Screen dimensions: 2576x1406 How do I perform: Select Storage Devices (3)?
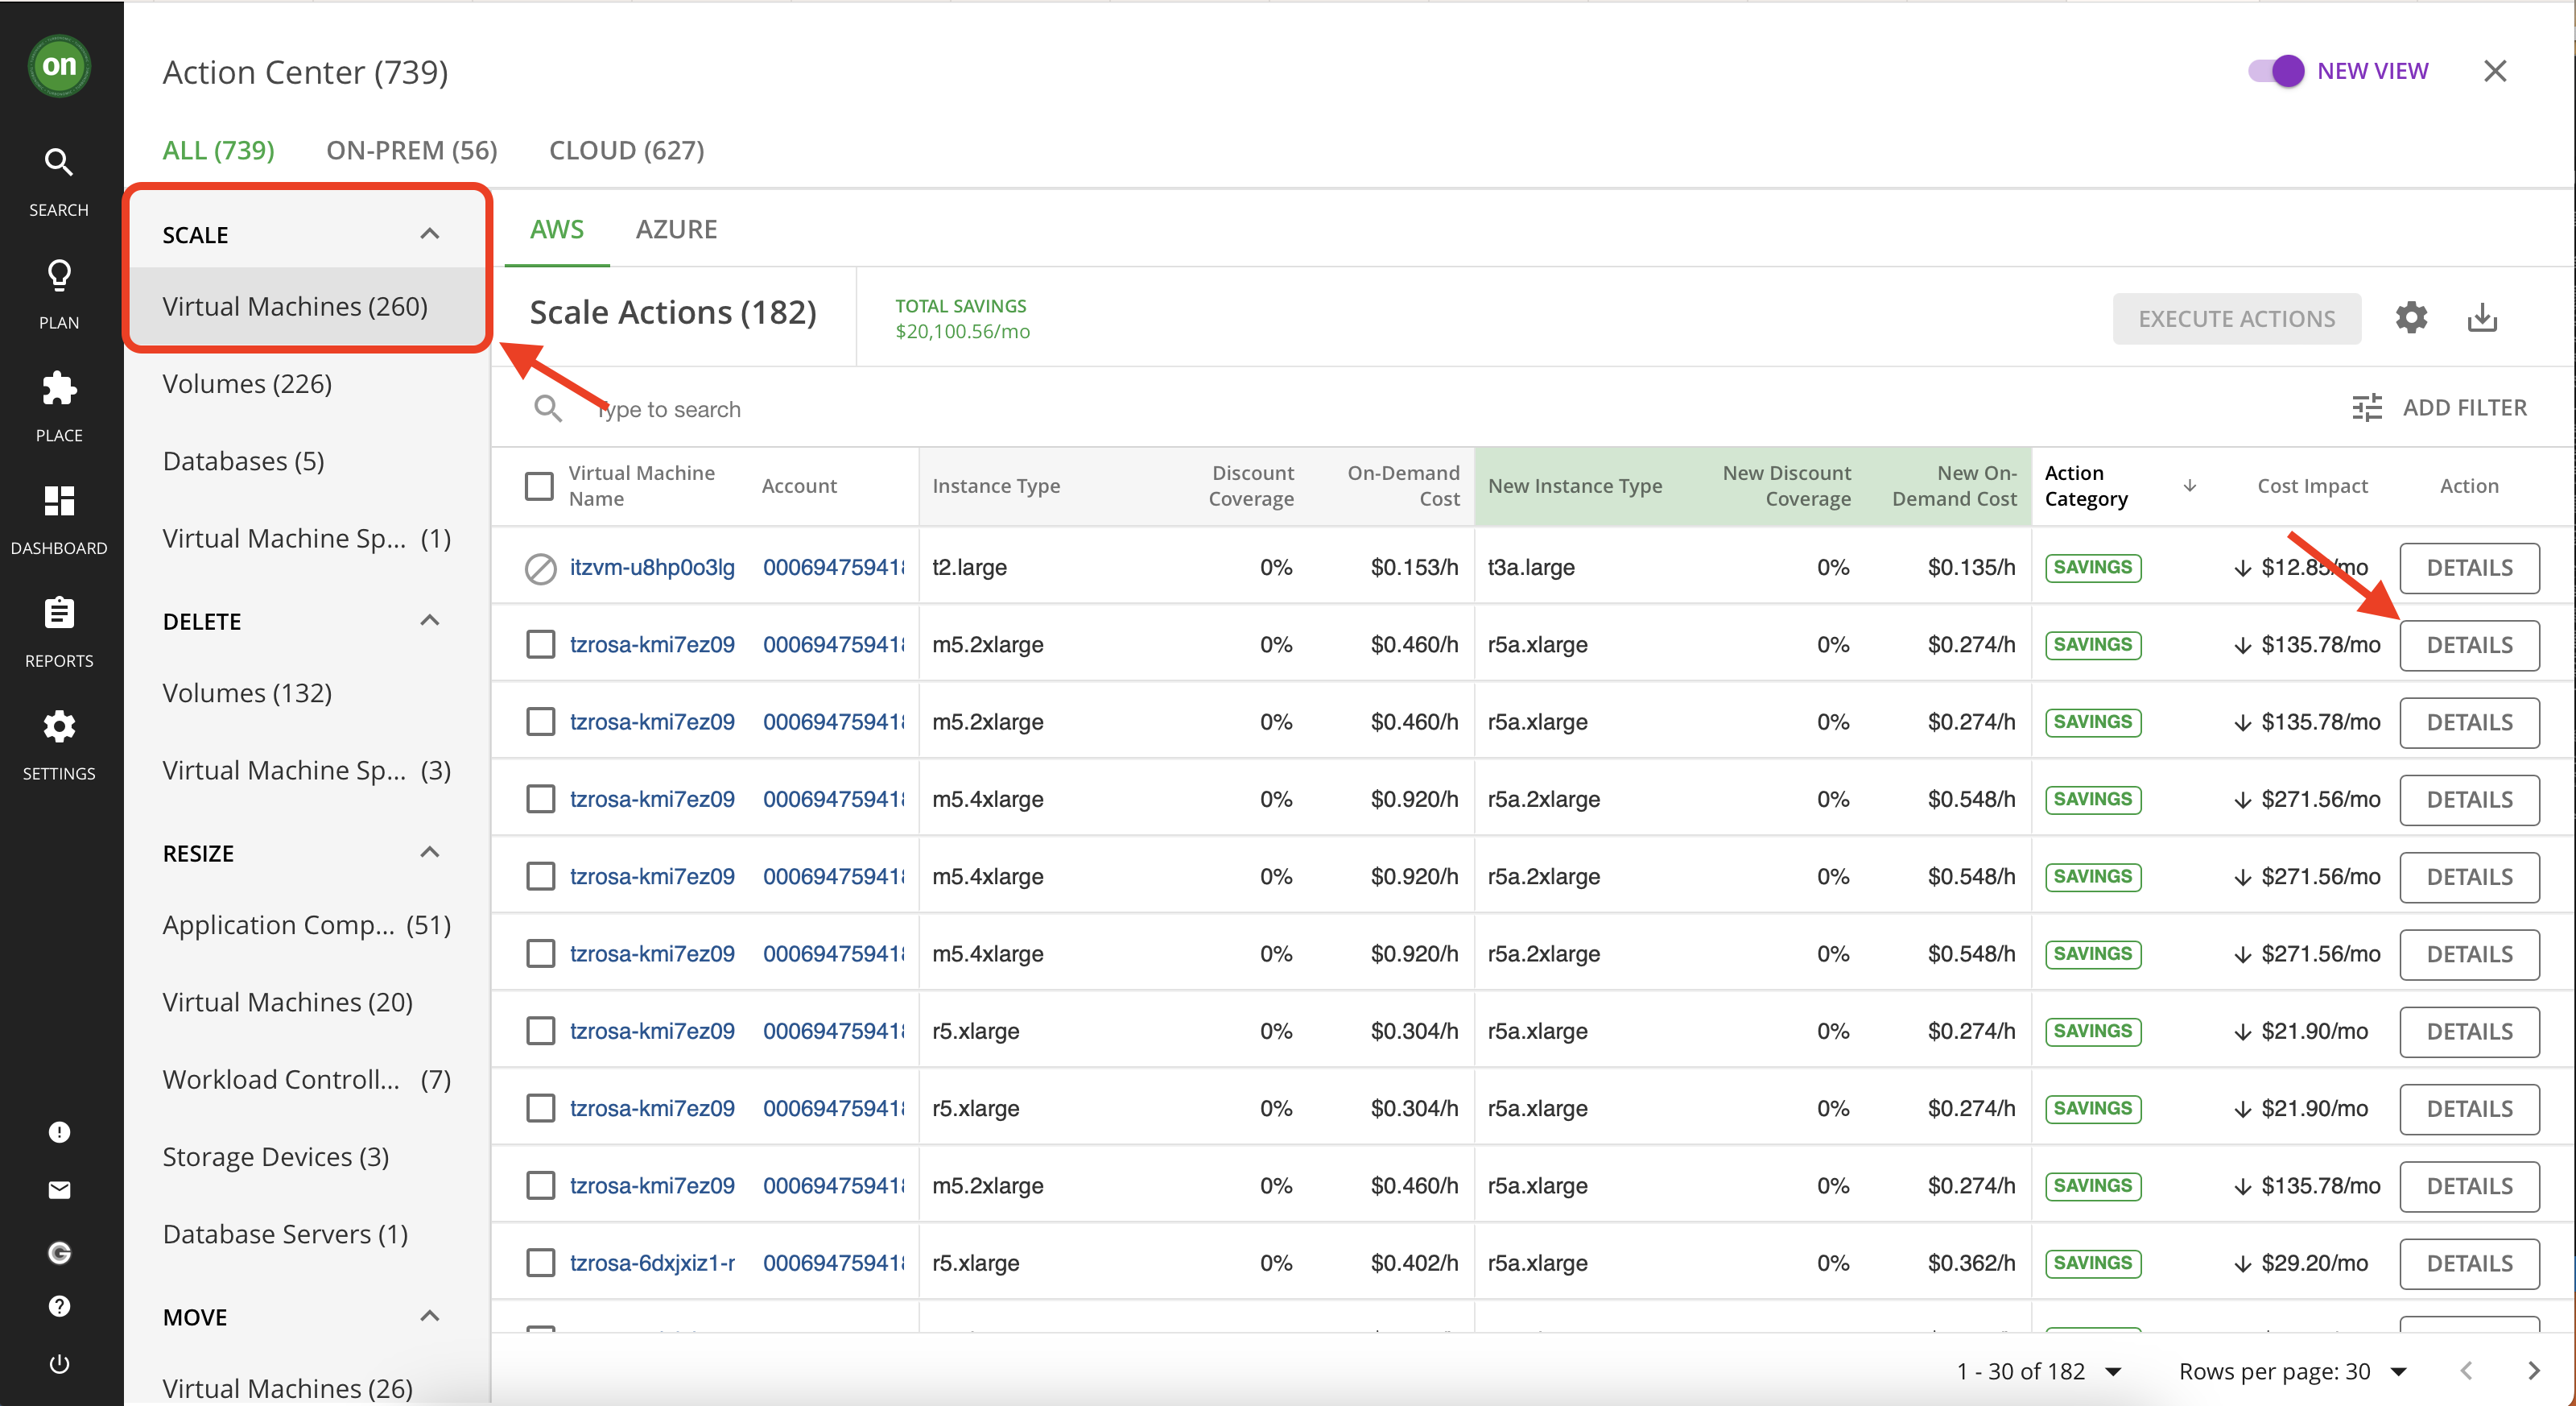(275, 1157)
